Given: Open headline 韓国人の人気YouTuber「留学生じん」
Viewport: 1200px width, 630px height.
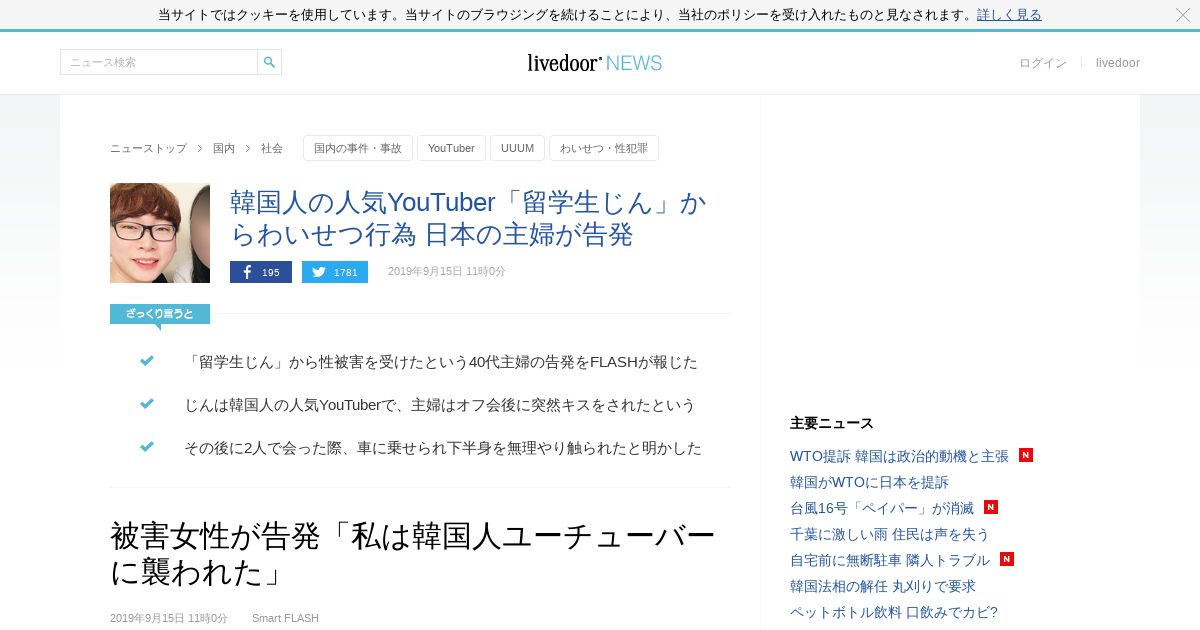Looking at the screenshot, I should (x=468, y=218).
